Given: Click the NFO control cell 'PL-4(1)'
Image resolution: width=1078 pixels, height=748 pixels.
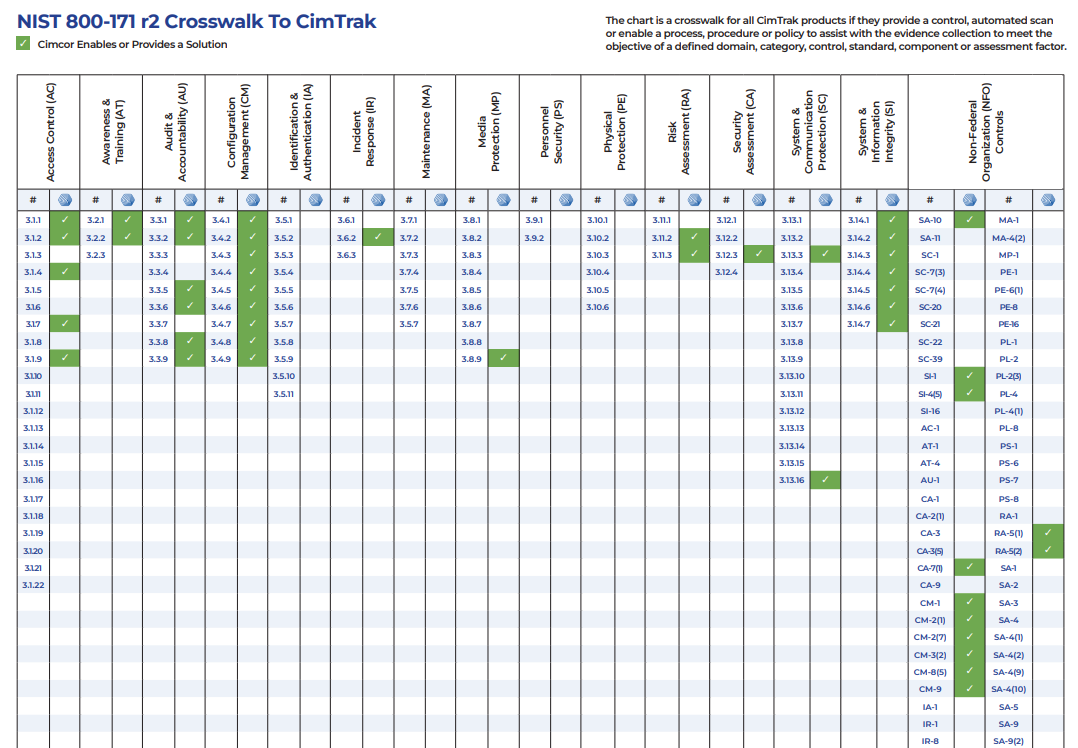Looking at the screenshot, I should coord(1009,411).
